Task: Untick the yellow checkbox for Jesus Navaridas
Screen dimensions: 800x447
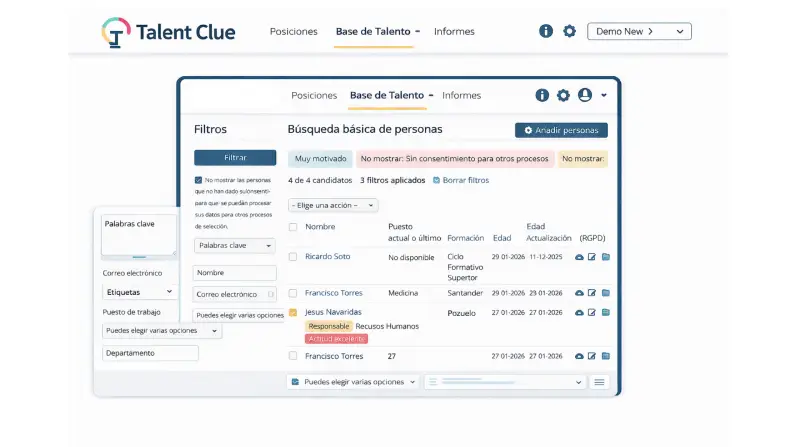Action: point(293,312)
